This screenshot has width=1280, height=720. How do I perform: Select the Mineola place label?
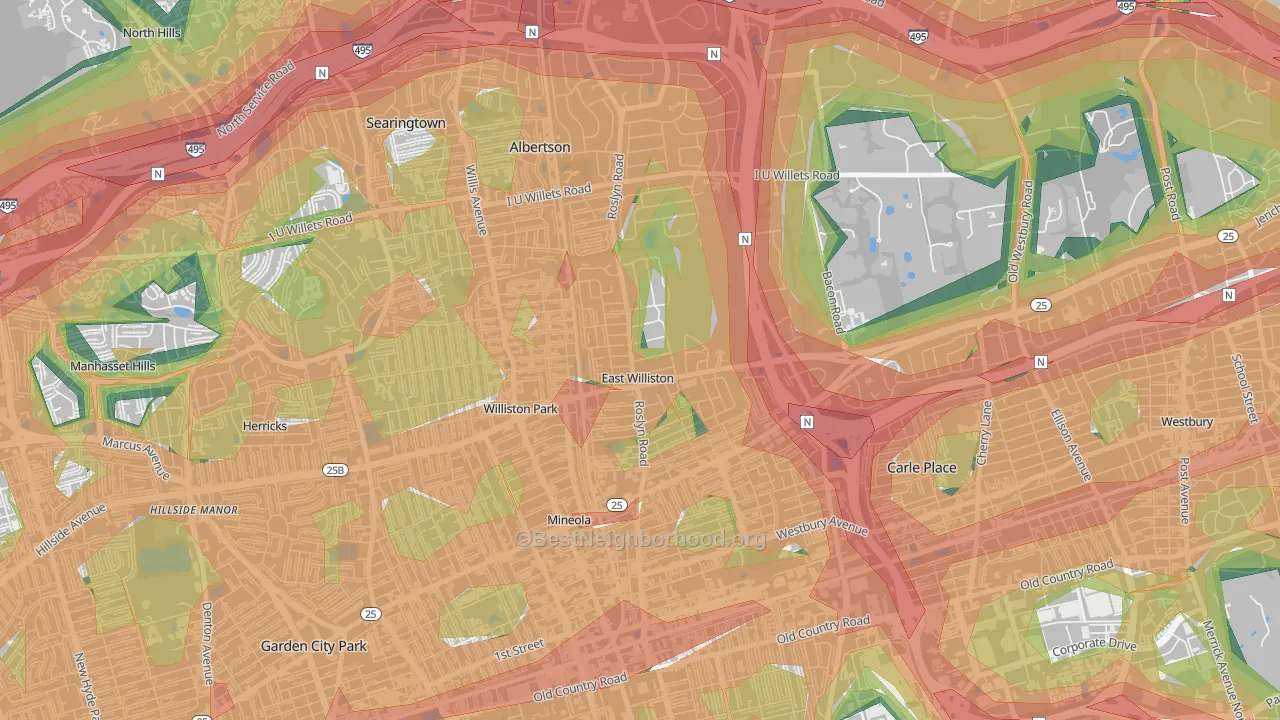pos(569,520)
